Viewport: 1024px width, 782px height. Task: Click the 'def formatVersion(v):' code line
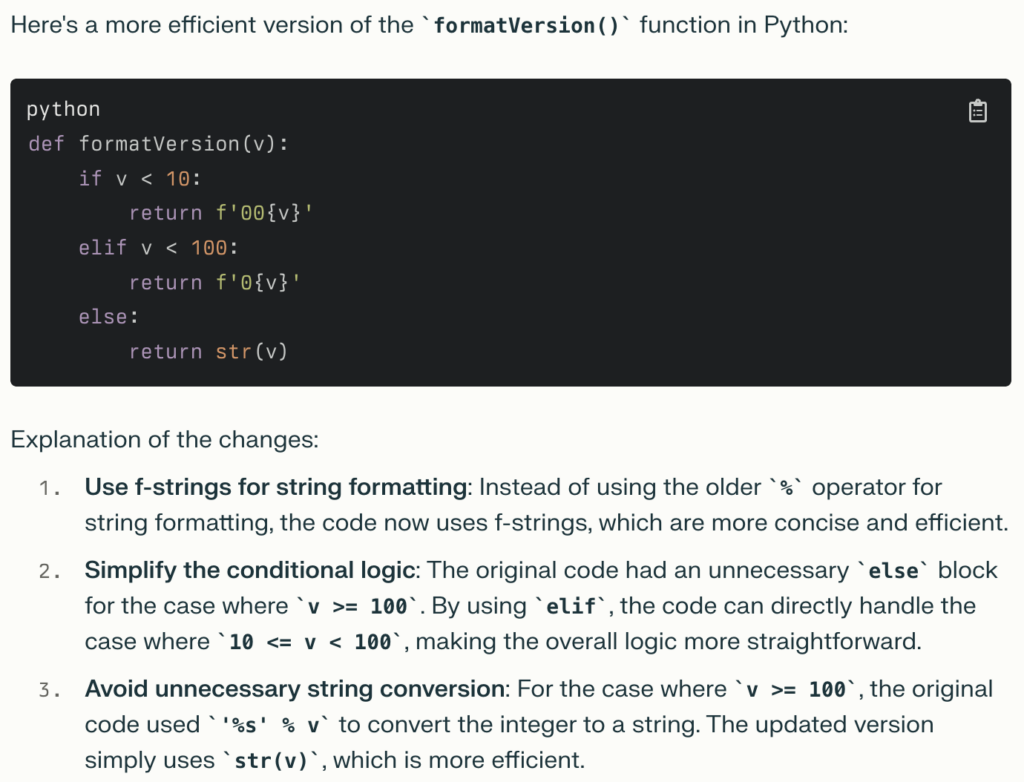pos(158,144)
